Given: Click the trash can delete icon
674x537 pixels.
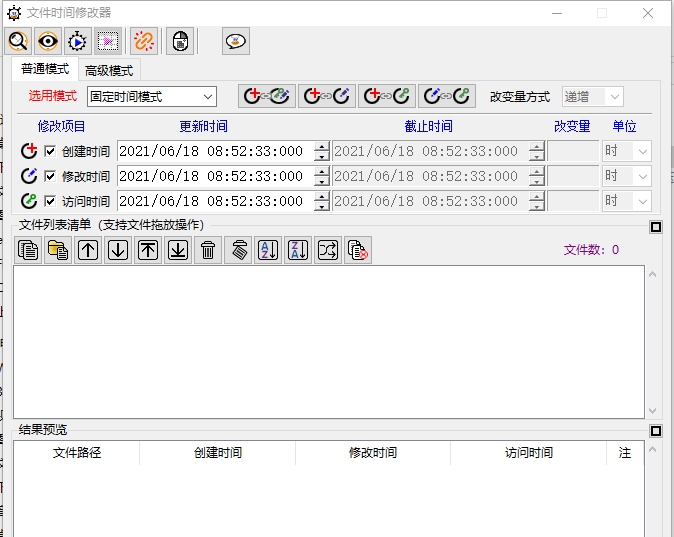Looking at the screenshot, I should click(208, 250).
